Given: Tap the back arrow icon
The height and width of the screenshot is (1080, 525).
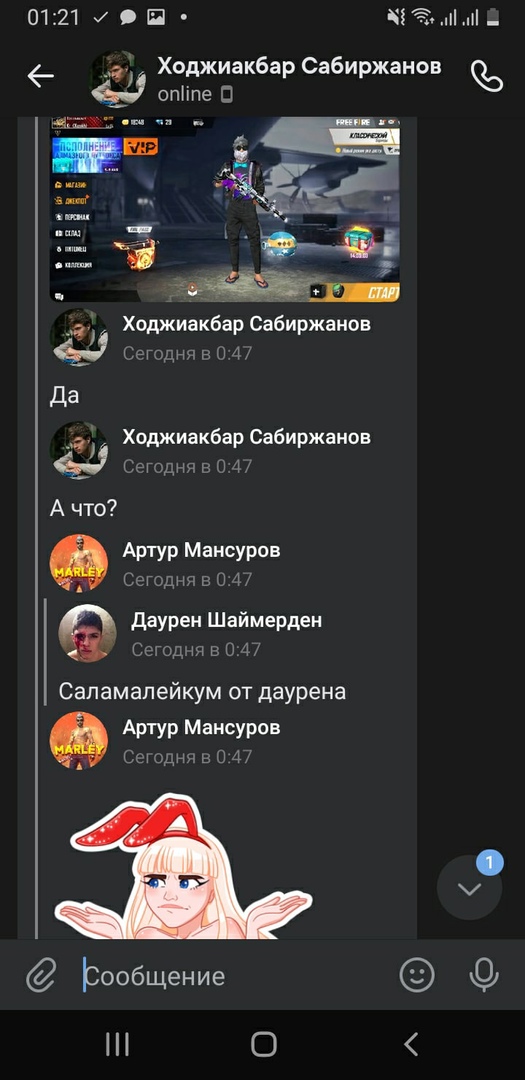Looking at the screenshot, I should click(x=40, y=76).
